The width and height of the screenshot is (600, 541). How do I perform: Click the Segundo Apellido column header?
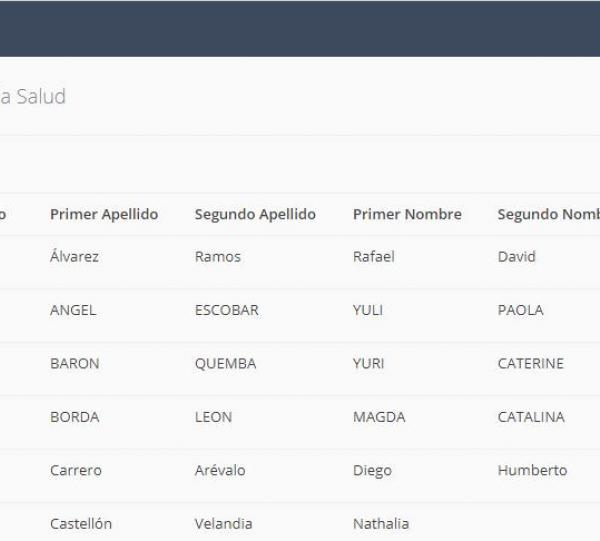coord(255,215)
